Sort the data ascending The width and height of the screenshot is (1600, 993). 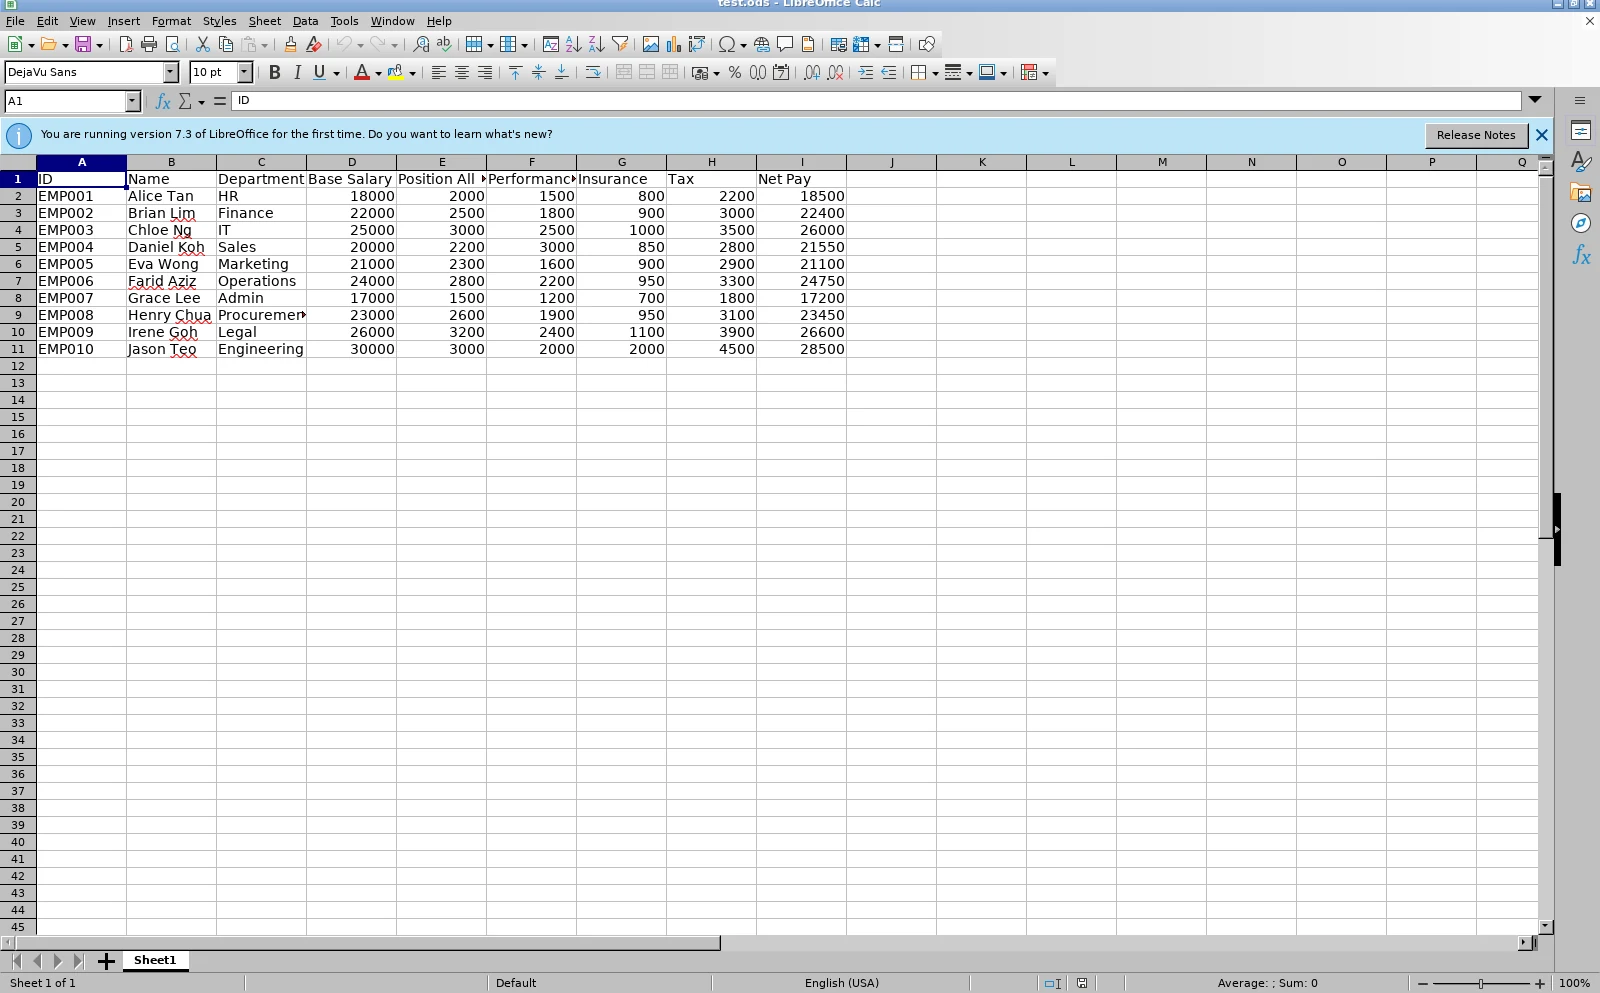[573, 45]
